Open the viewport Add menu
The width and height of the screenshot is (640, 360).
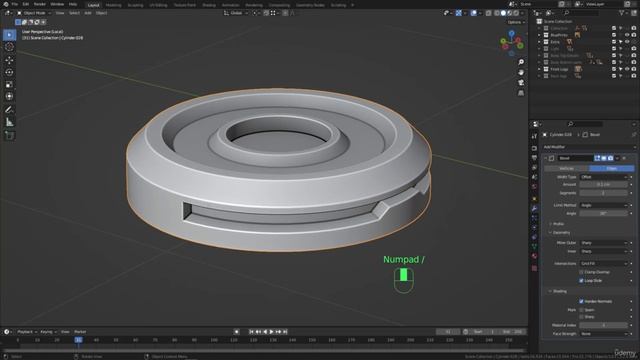click(87, 13)
